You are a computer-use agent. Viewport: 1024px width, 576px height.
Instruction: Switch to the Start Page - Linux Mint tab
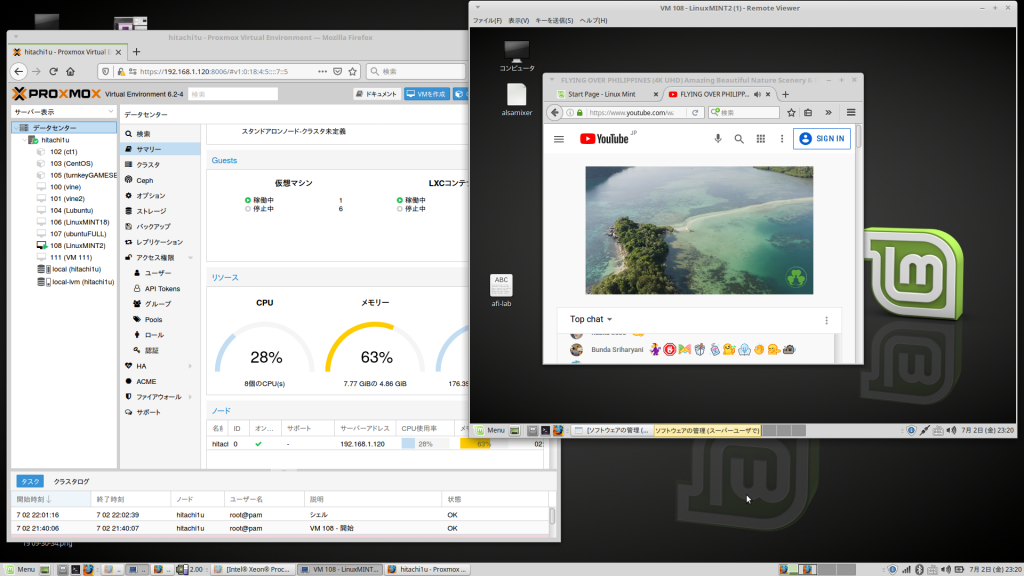[x=602, y=94]
